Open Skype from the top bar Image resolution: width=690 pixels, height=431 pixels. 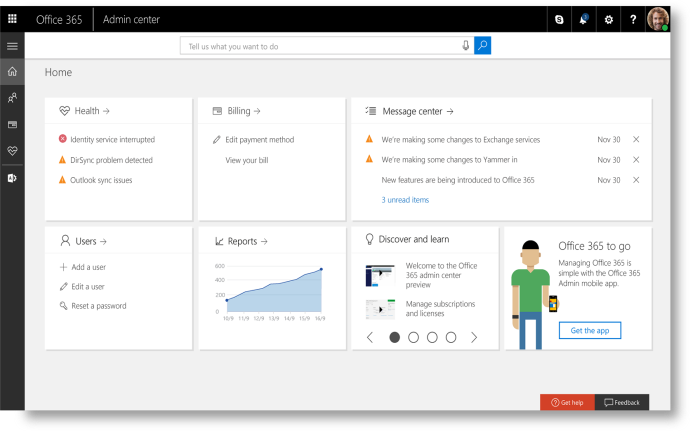[x=559, y=19]
